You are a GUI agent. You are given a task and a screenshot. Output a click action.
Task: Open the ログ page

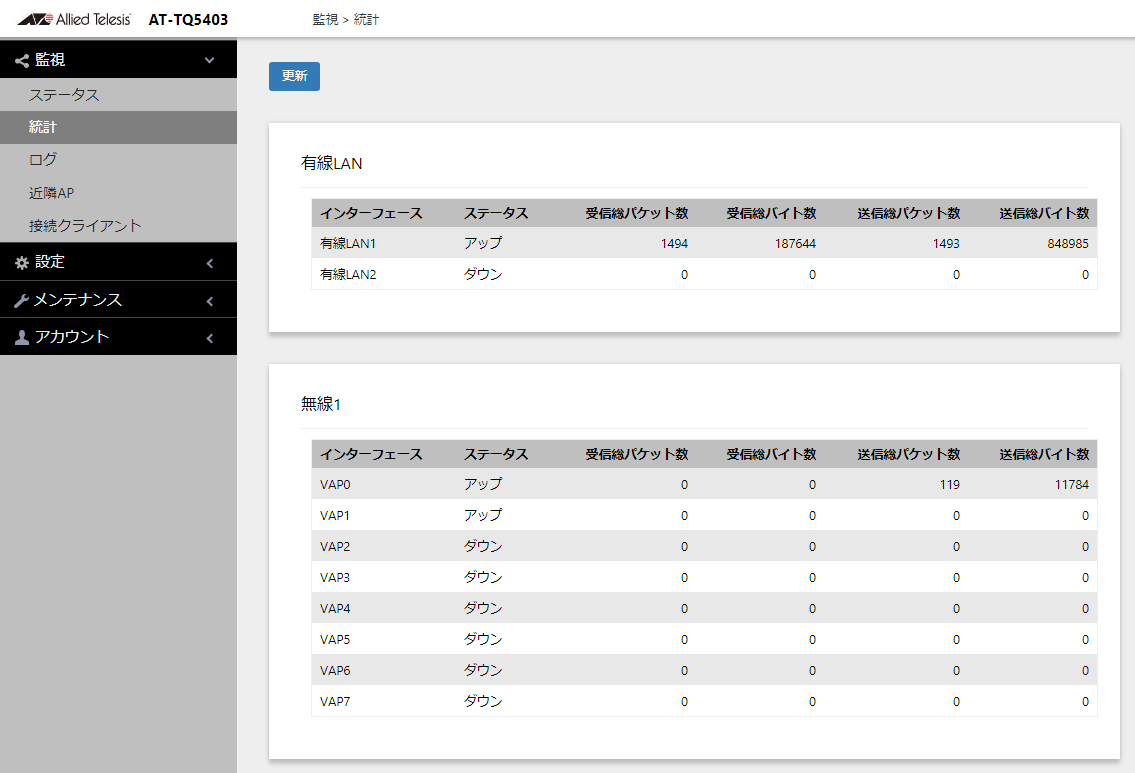[x=43, y=159]
